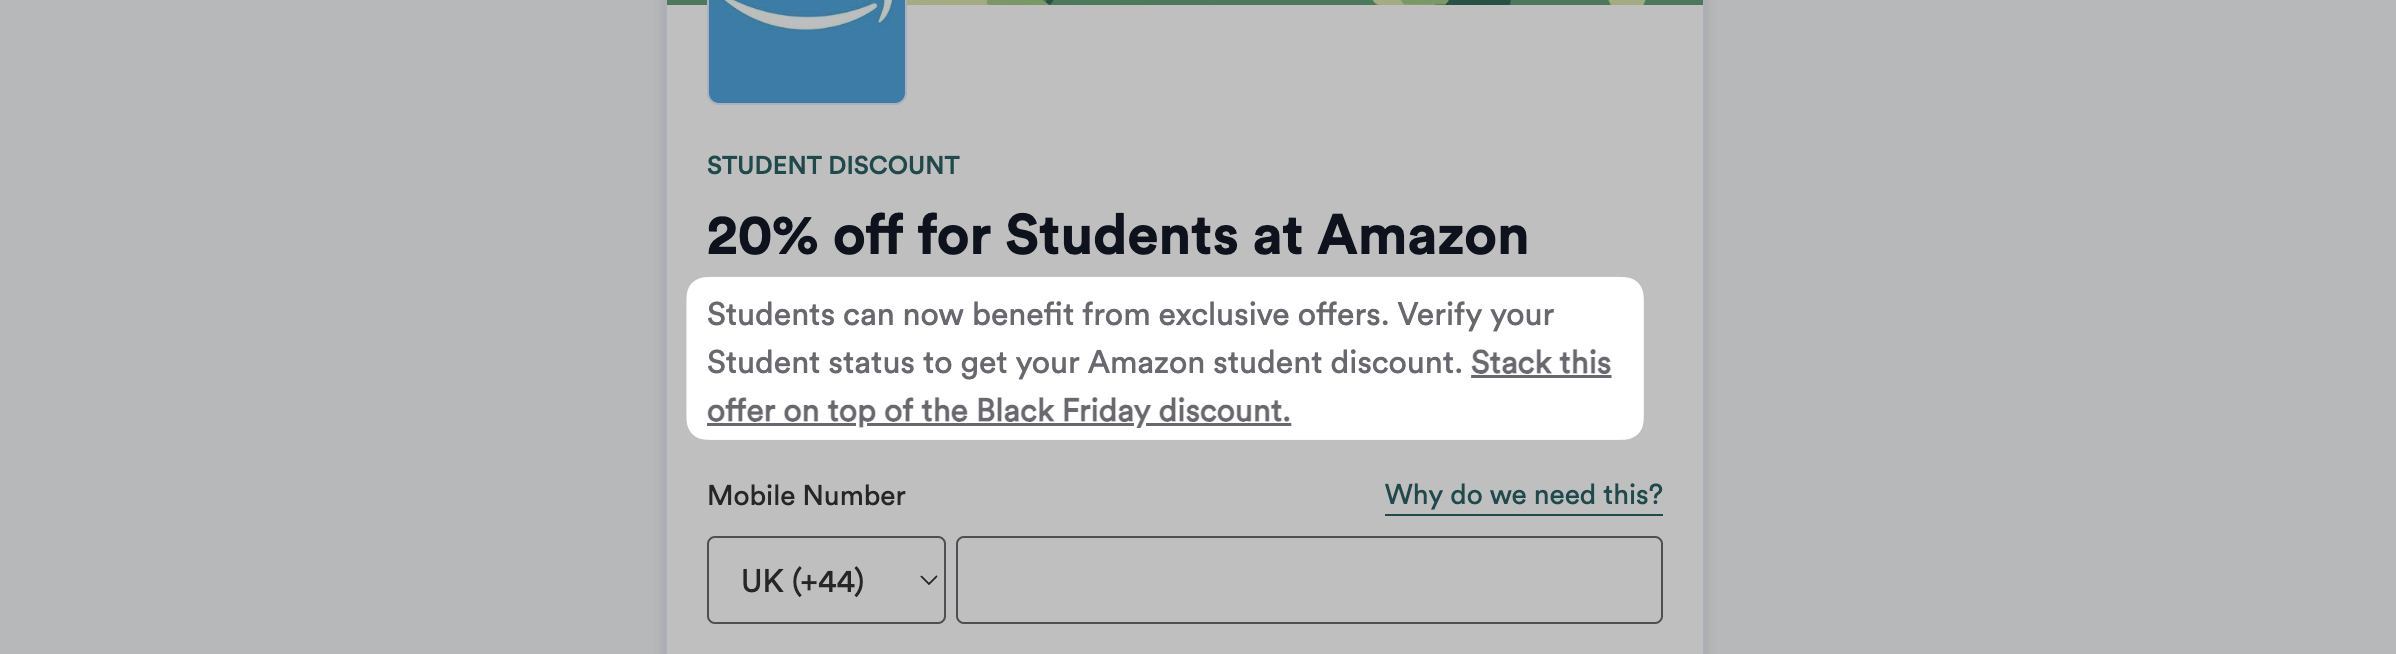The height and width of the screenshot is (654, 2396).
Task: Click 'Verify your' text in the description
Action: click(x=1476, y=315)
